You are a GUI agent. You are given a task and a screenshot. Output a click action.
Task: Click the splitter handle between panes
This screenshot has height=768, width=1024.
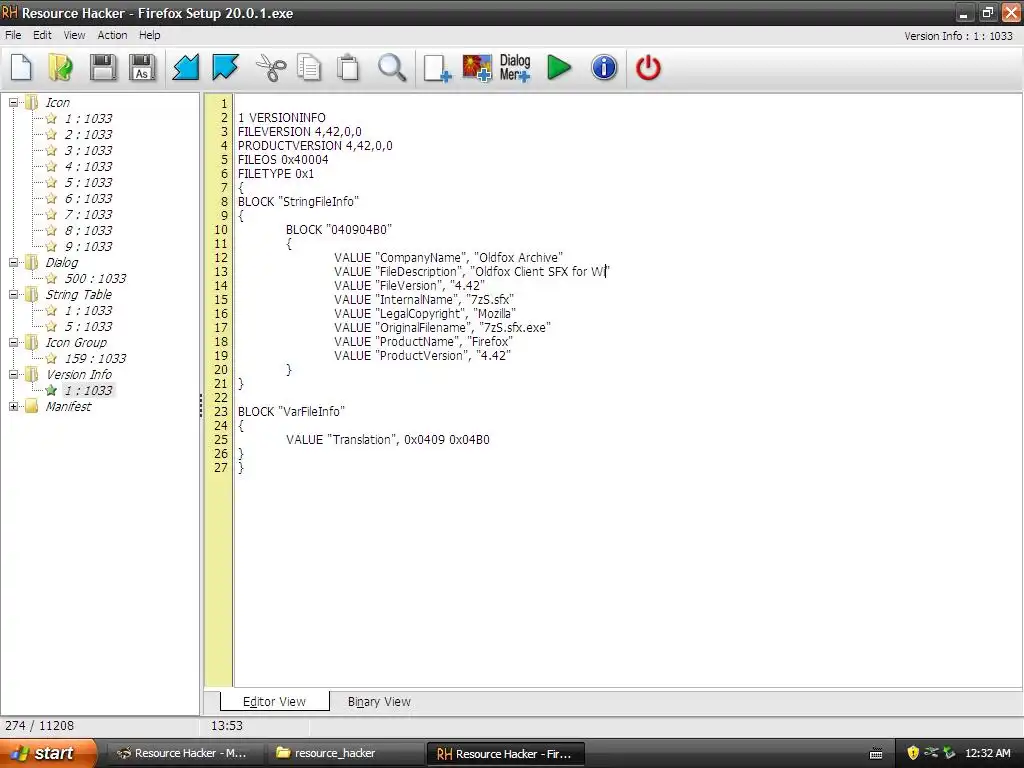tap(201, 406)
